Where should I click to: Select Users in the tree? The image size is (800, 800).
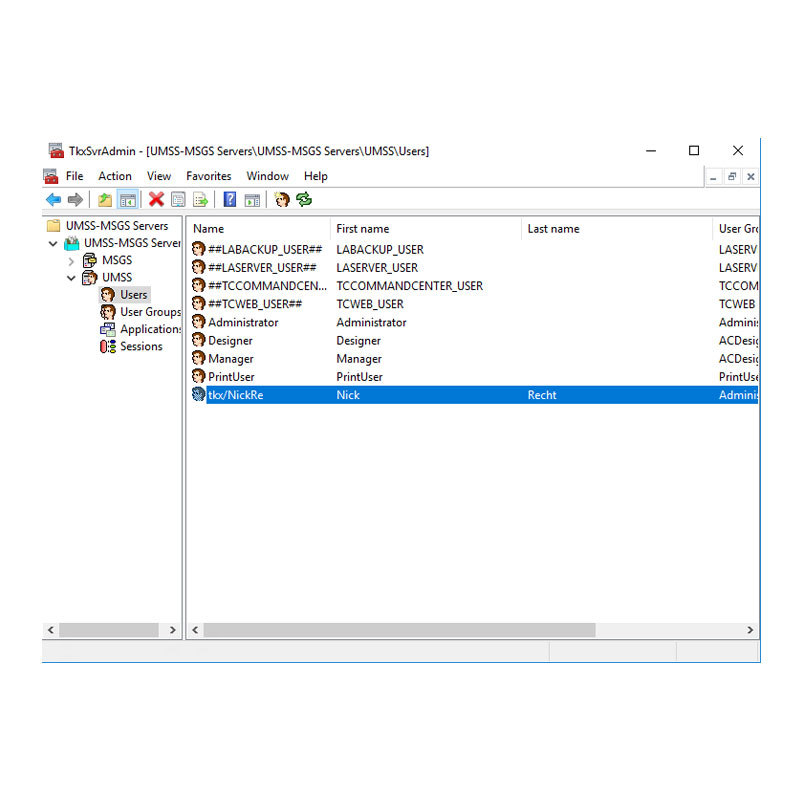click(134, 294)
